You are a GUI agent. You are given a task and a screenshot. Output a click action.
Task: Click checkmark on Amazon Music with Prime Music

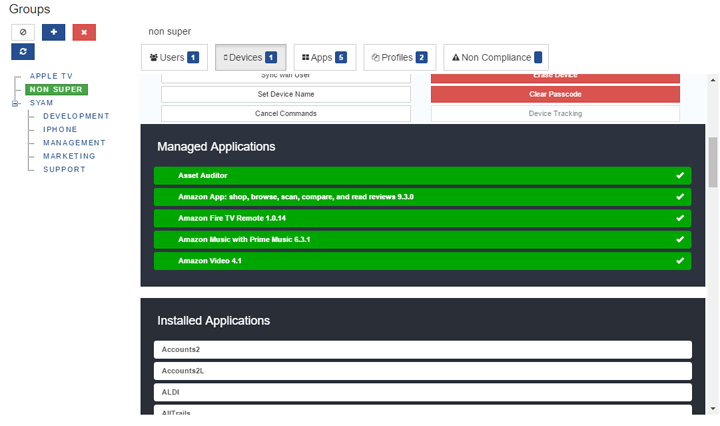[x=680, y=240]
